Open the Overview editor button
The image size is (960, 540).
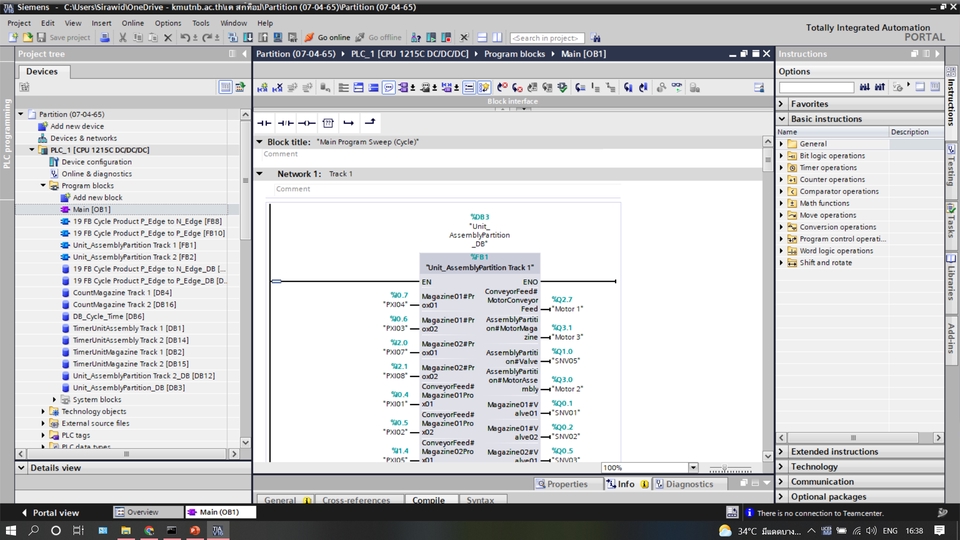[148, 512]
